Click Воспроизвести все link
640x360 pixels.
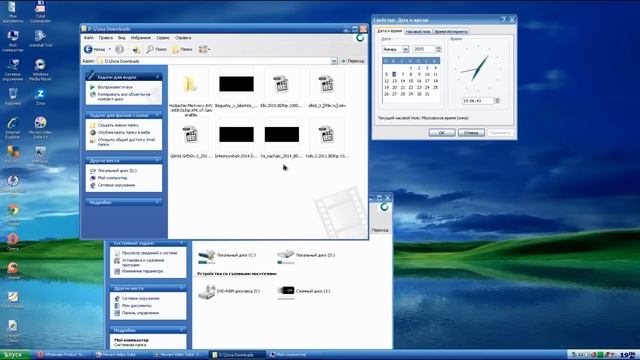click(115, 87)
